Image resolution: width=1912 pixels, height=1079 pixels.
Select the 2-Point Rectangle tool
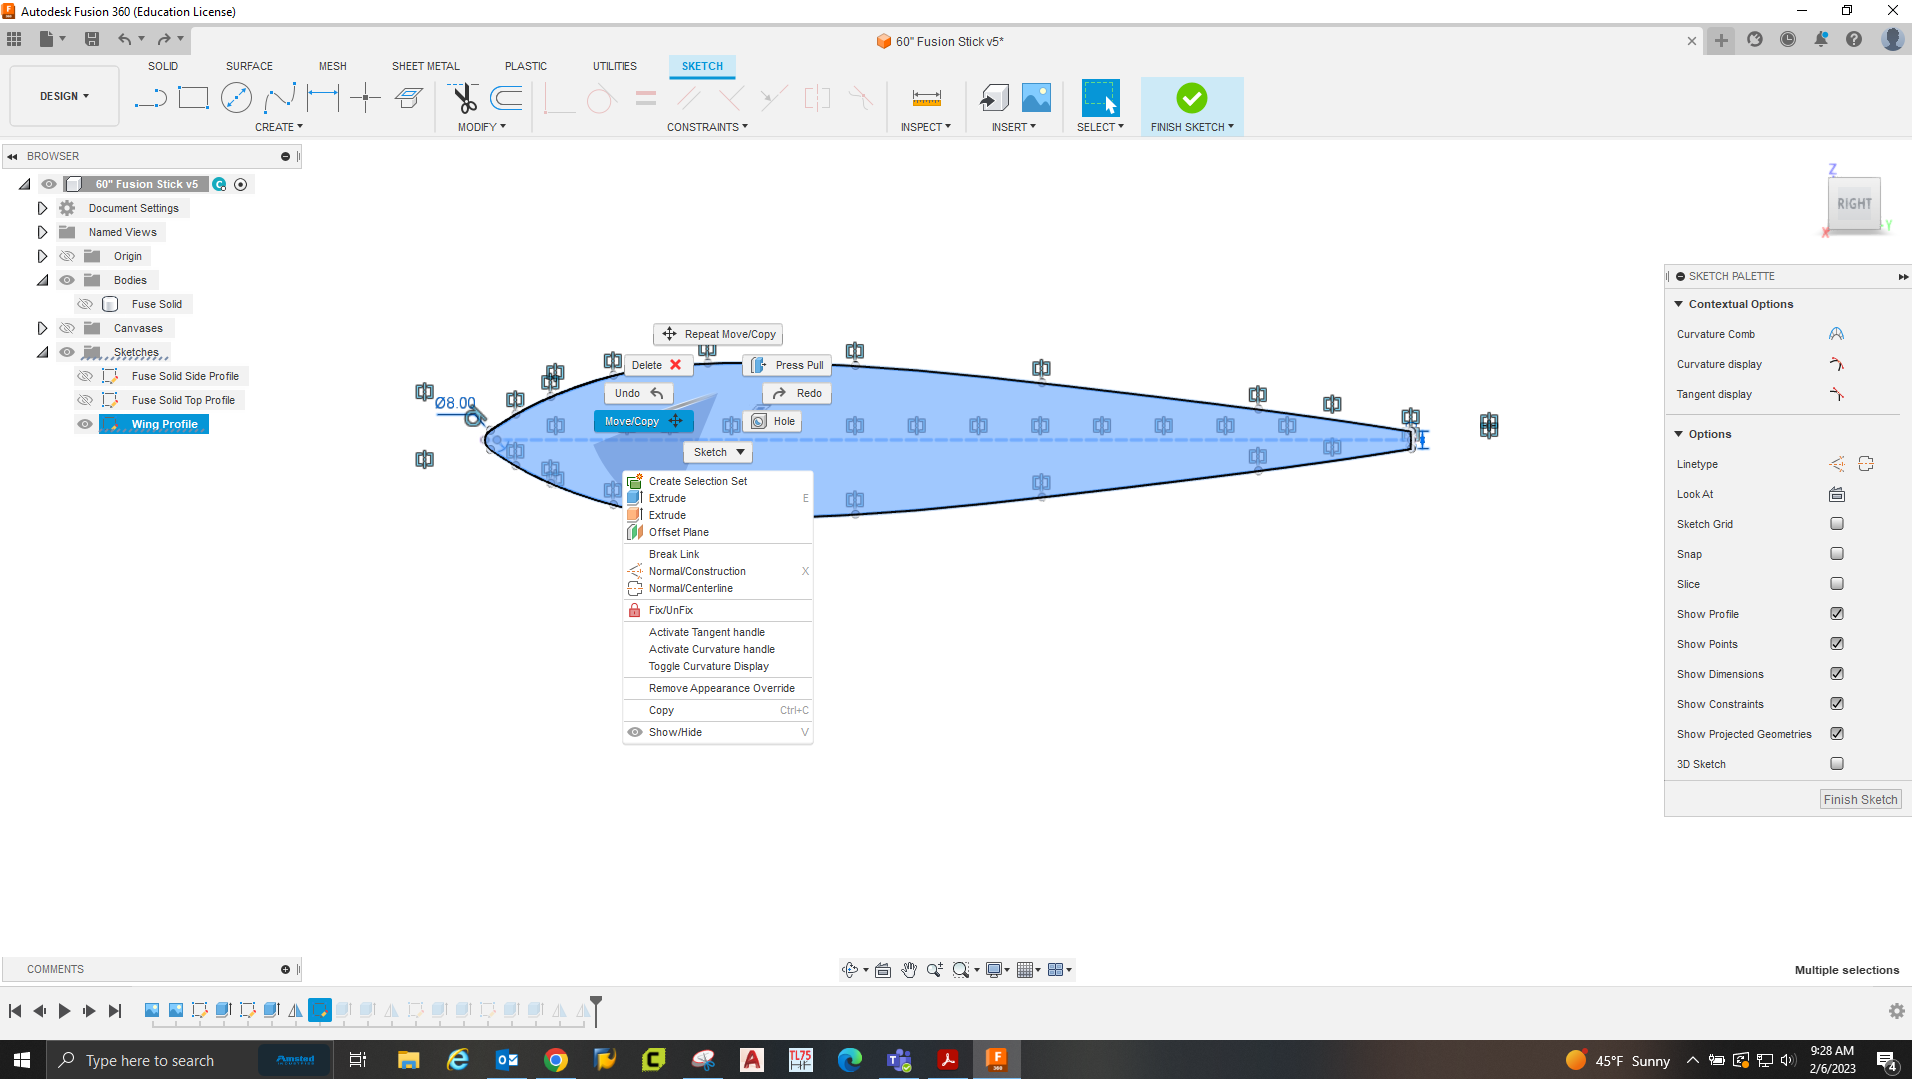click(193, 98)
